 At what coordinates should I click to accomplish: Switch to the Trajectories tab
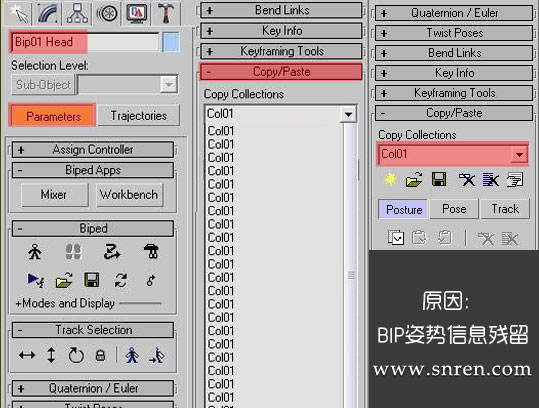(x=139, y=116)
